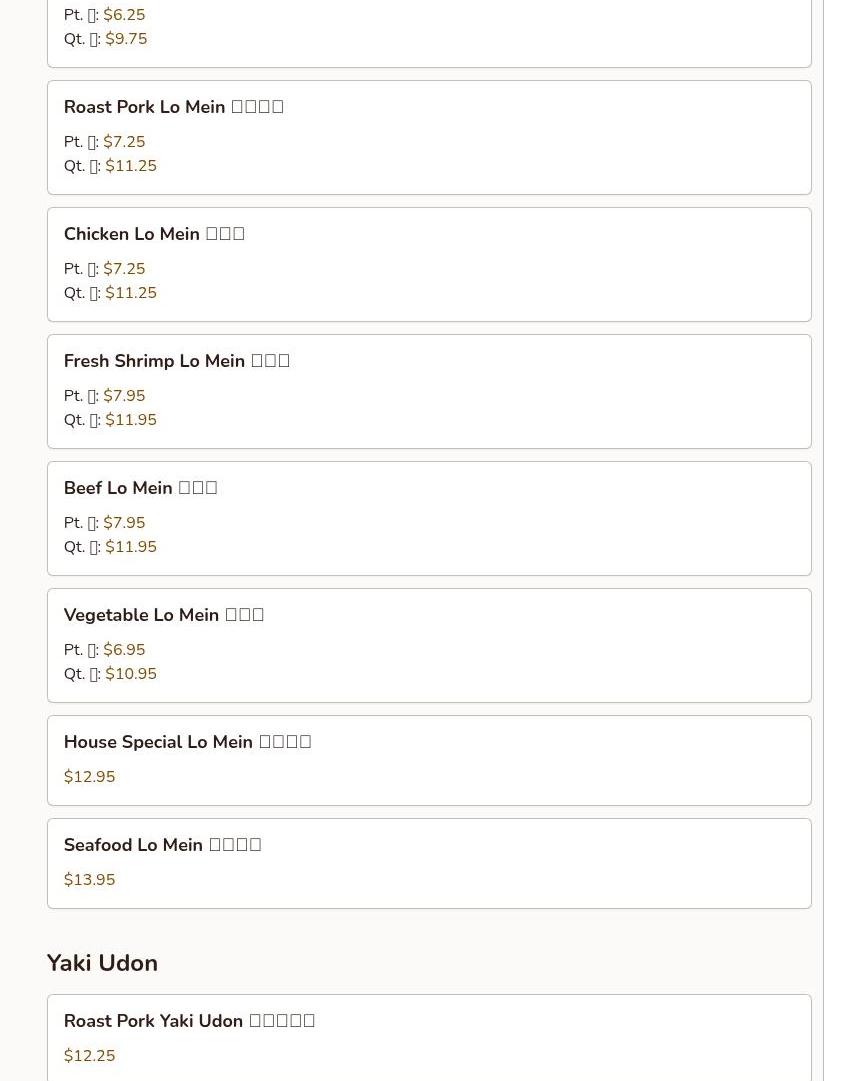Open the Fresh Shrimp Lo Mein item
844x1081 pixels.
(176, 361)
